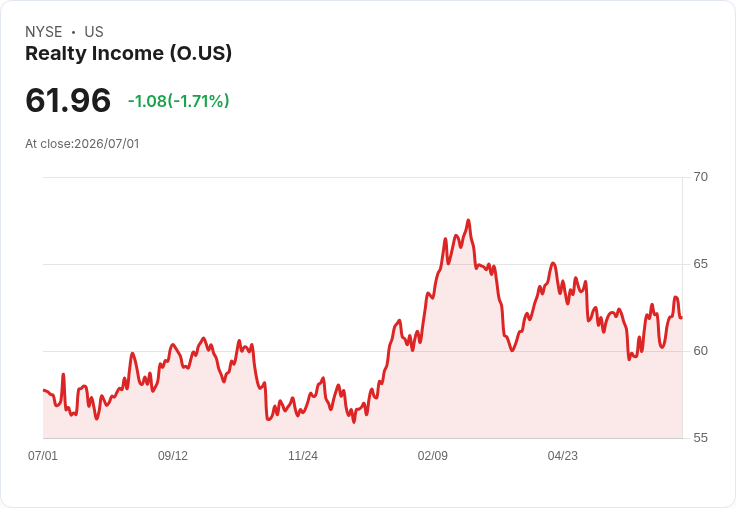
Task: Click the price change -1.08(-1.71%)
Action: [178, 101]
